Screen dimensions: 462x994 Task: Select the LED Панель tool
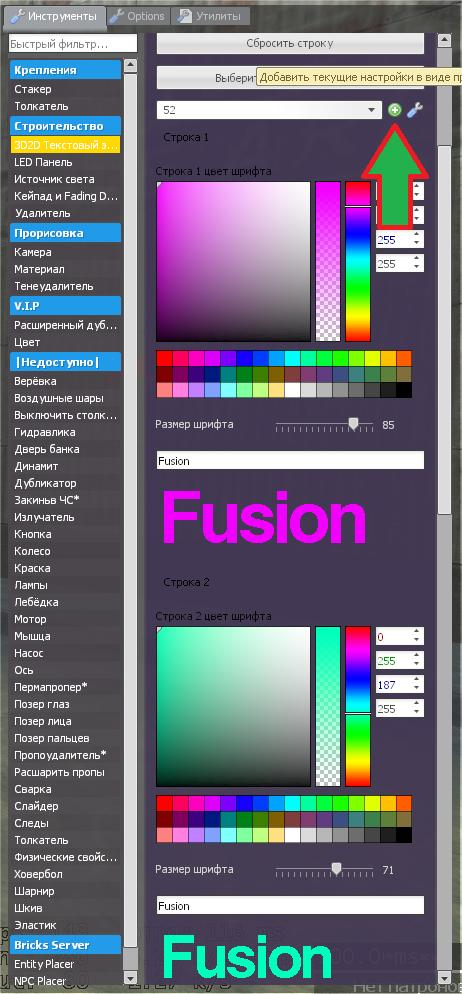43,162
